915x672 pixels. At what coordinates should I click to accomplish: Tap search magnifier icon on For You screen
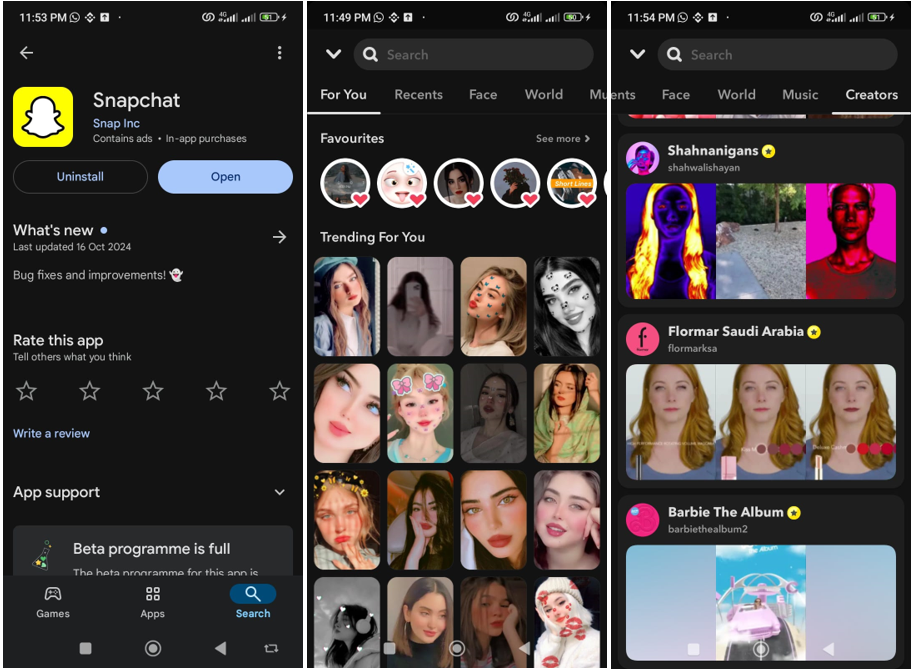[370, 54]
